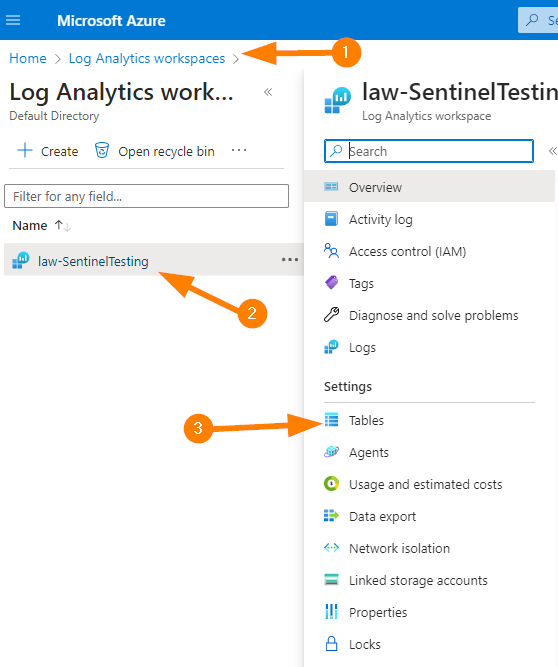Click the Usage and estimated costs icon
Viewport: 558px width, 667px height.
click(331, 484)
